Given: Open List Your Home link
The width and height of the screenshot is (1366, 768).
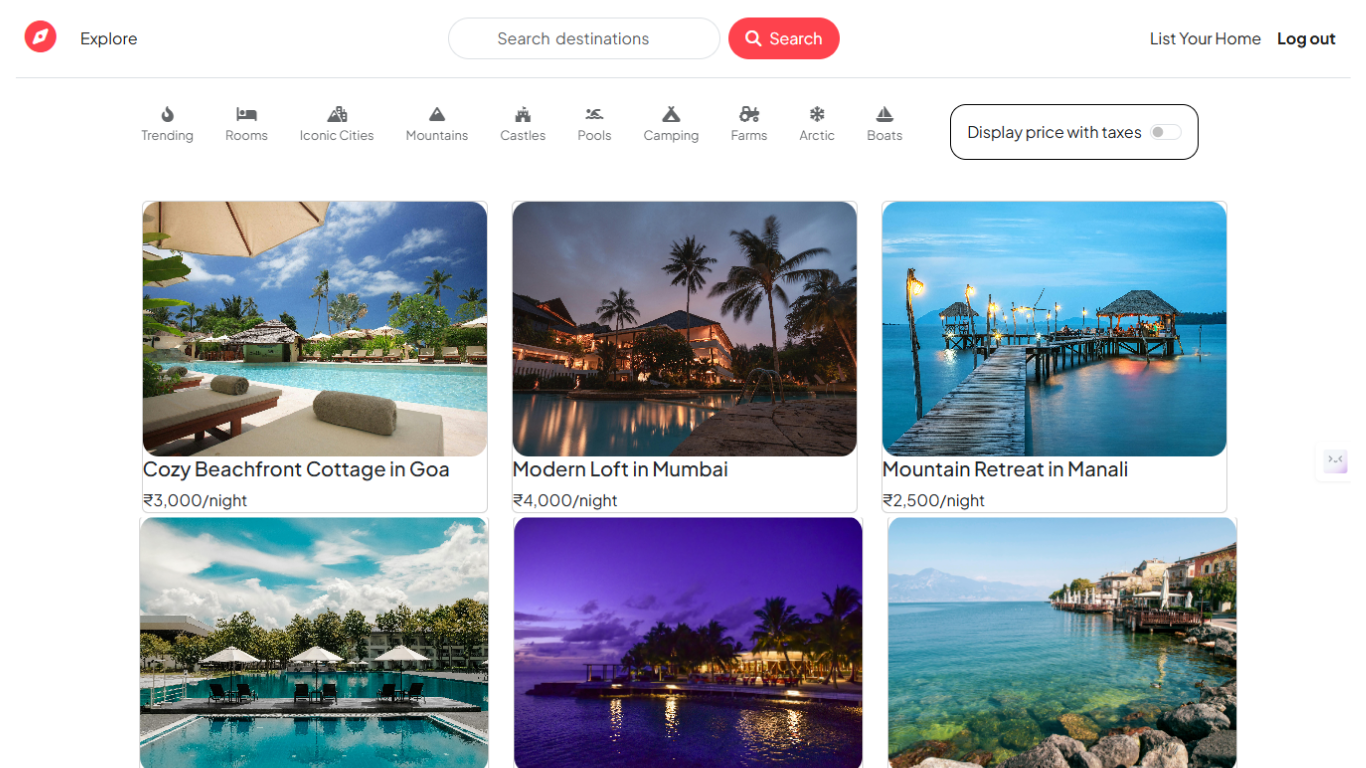Looking at the screenshot, I should coord(1205,39).
